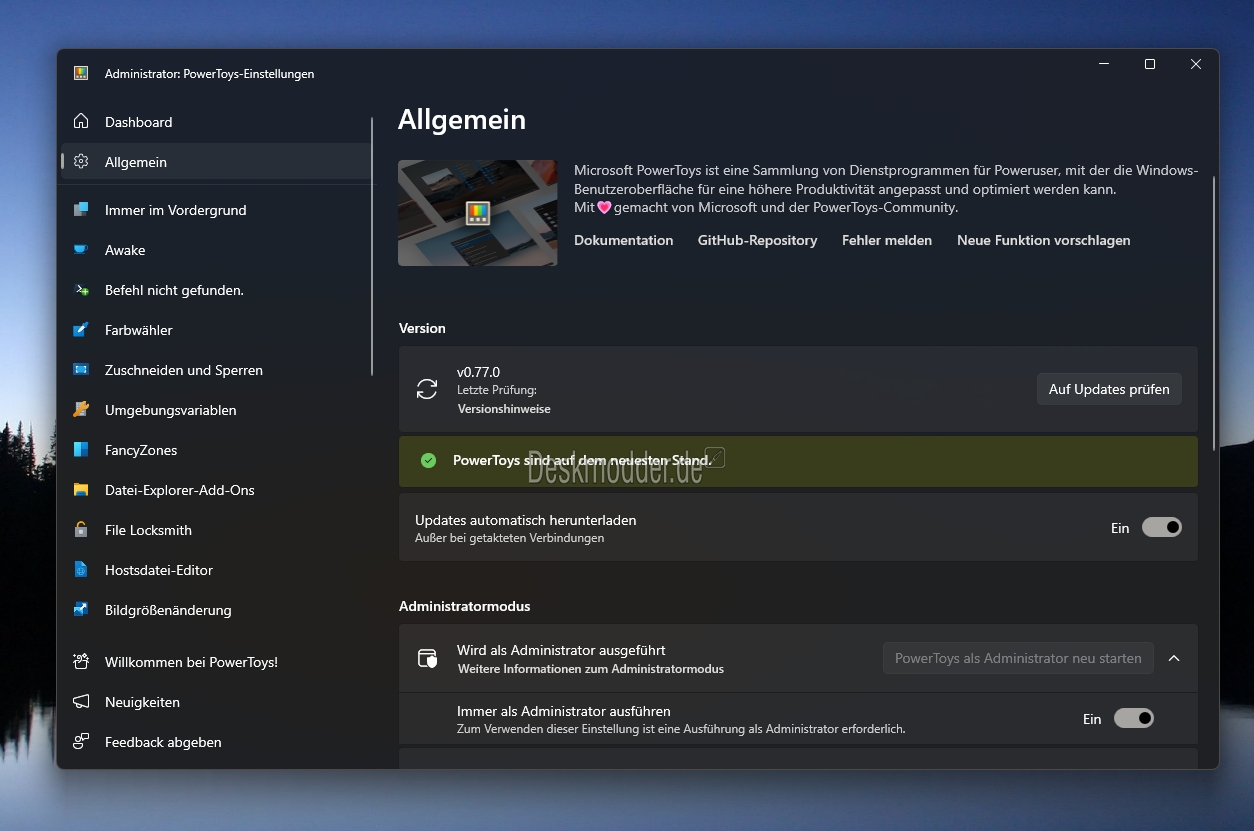
Task: Open Bildgrößenänderung settings
Action: (x=215, y=610)
